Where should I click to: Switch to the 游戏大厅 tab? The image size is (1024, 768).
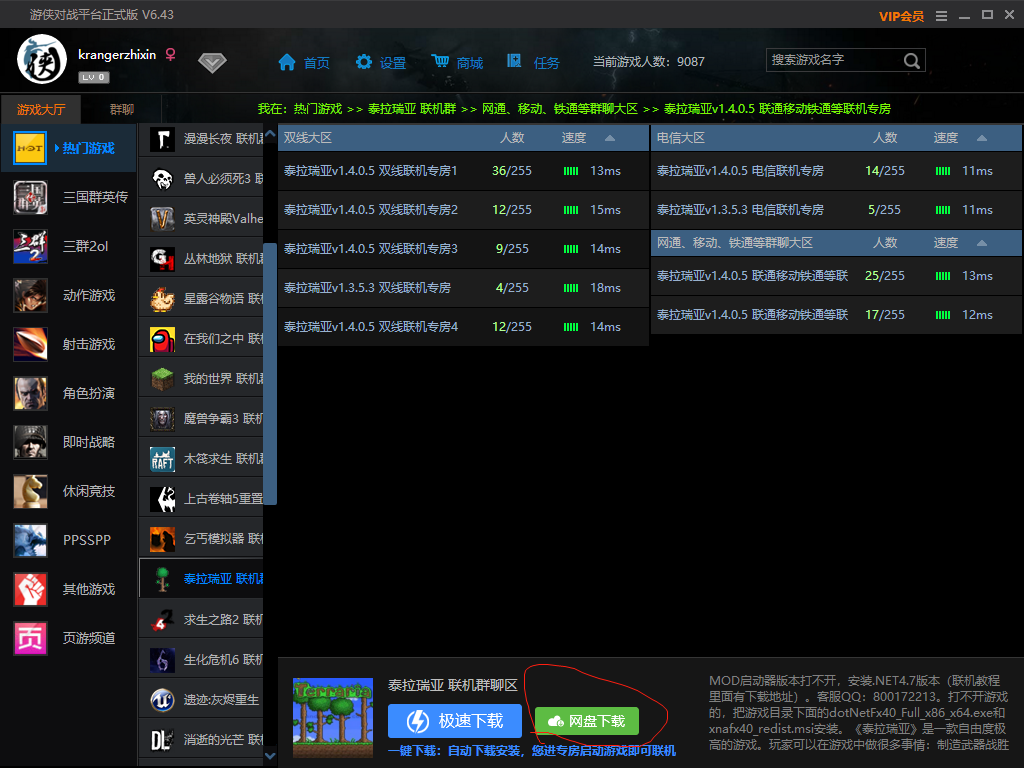click(40, 109)
